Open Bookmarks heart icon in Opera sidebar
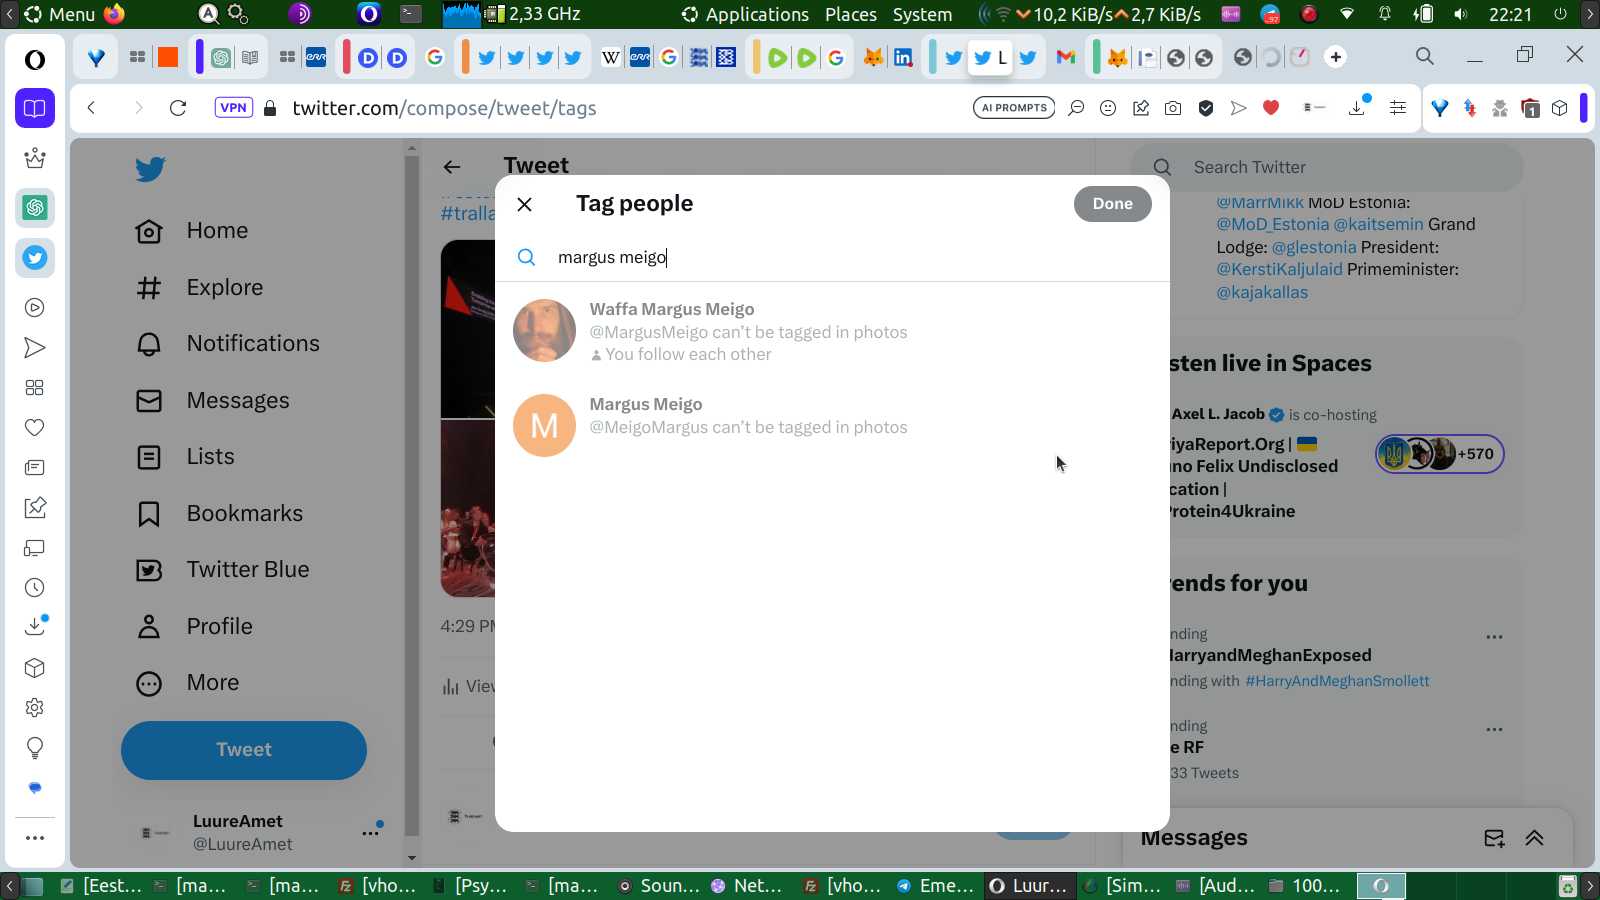Viewport: 1600px width, 900px height. point(35,428)
